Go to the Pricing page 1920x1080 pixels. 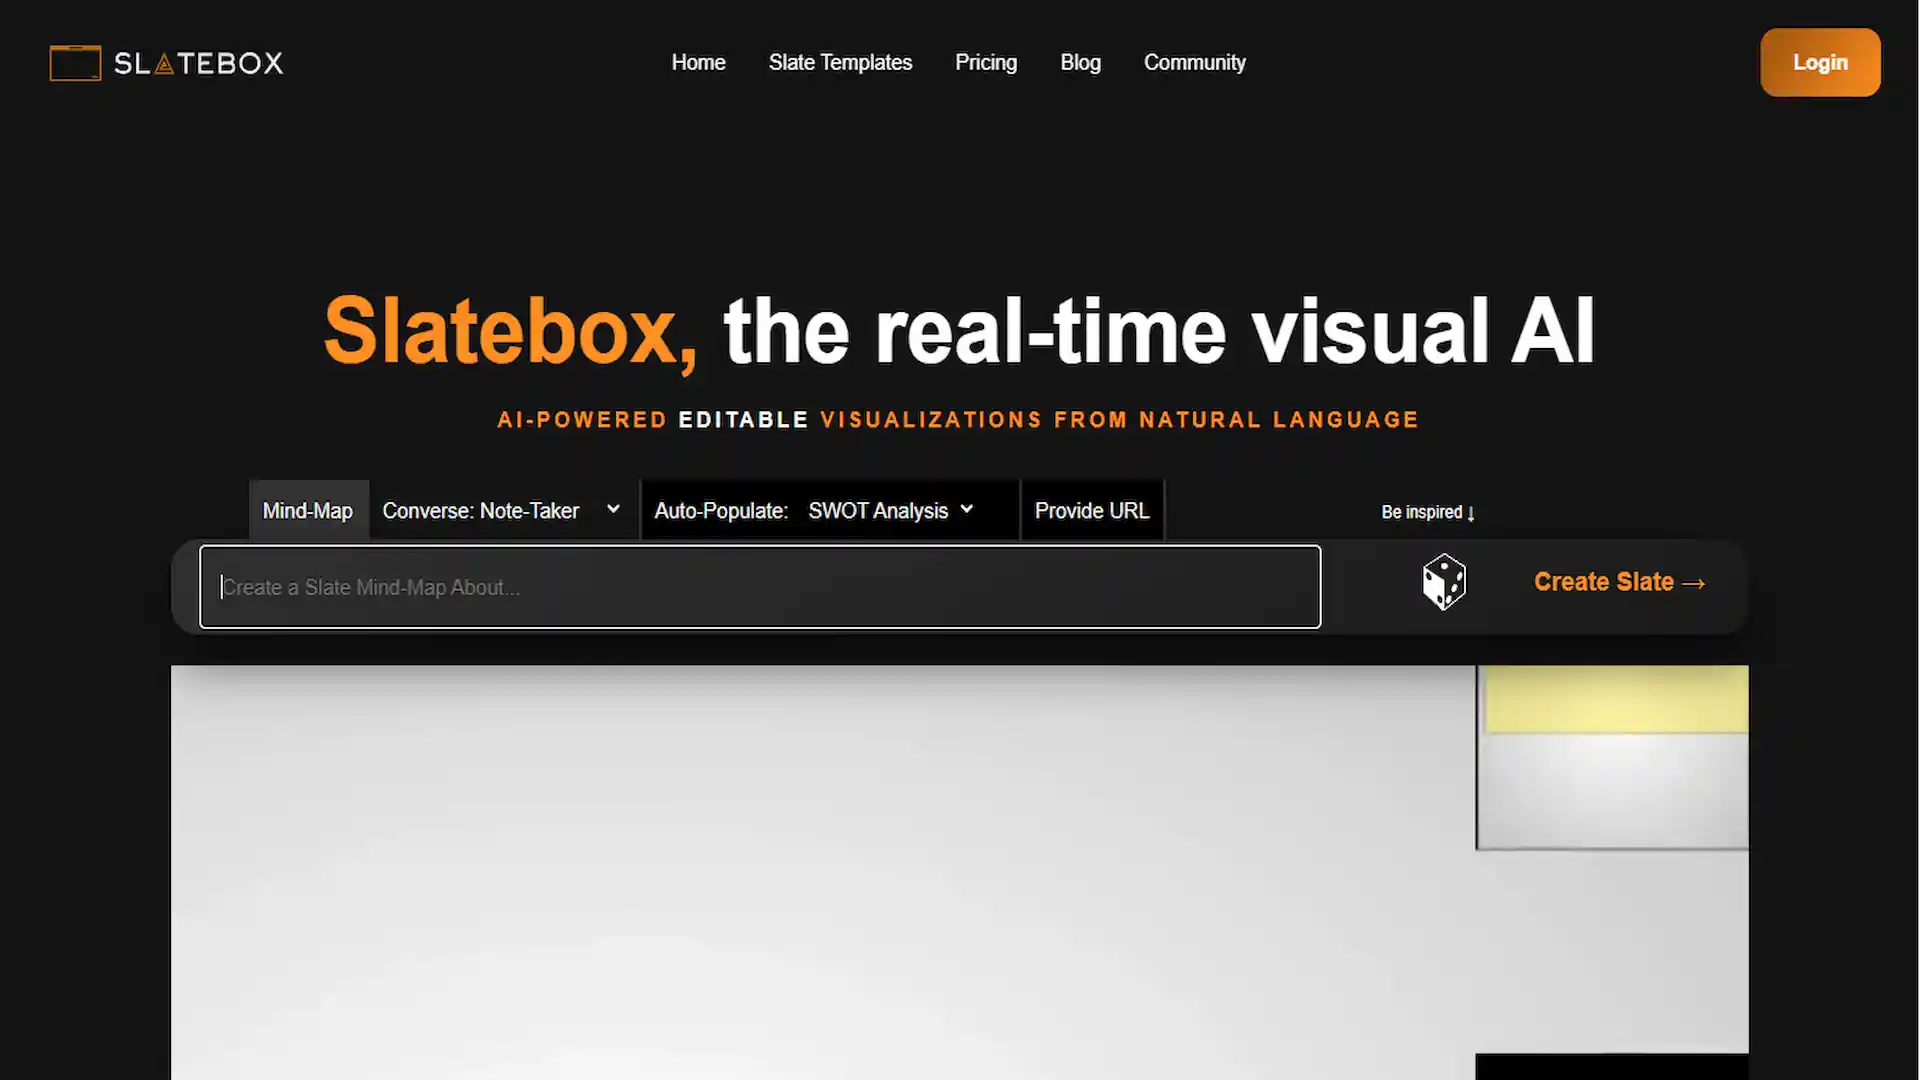(x=986, y=62)
